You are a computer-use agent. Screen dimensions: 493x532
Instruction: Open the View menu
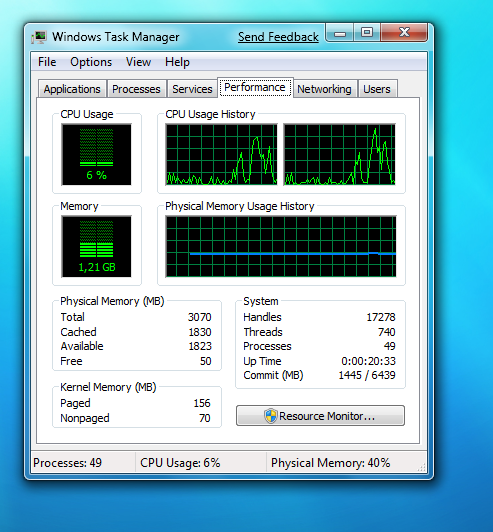point(138,62)
